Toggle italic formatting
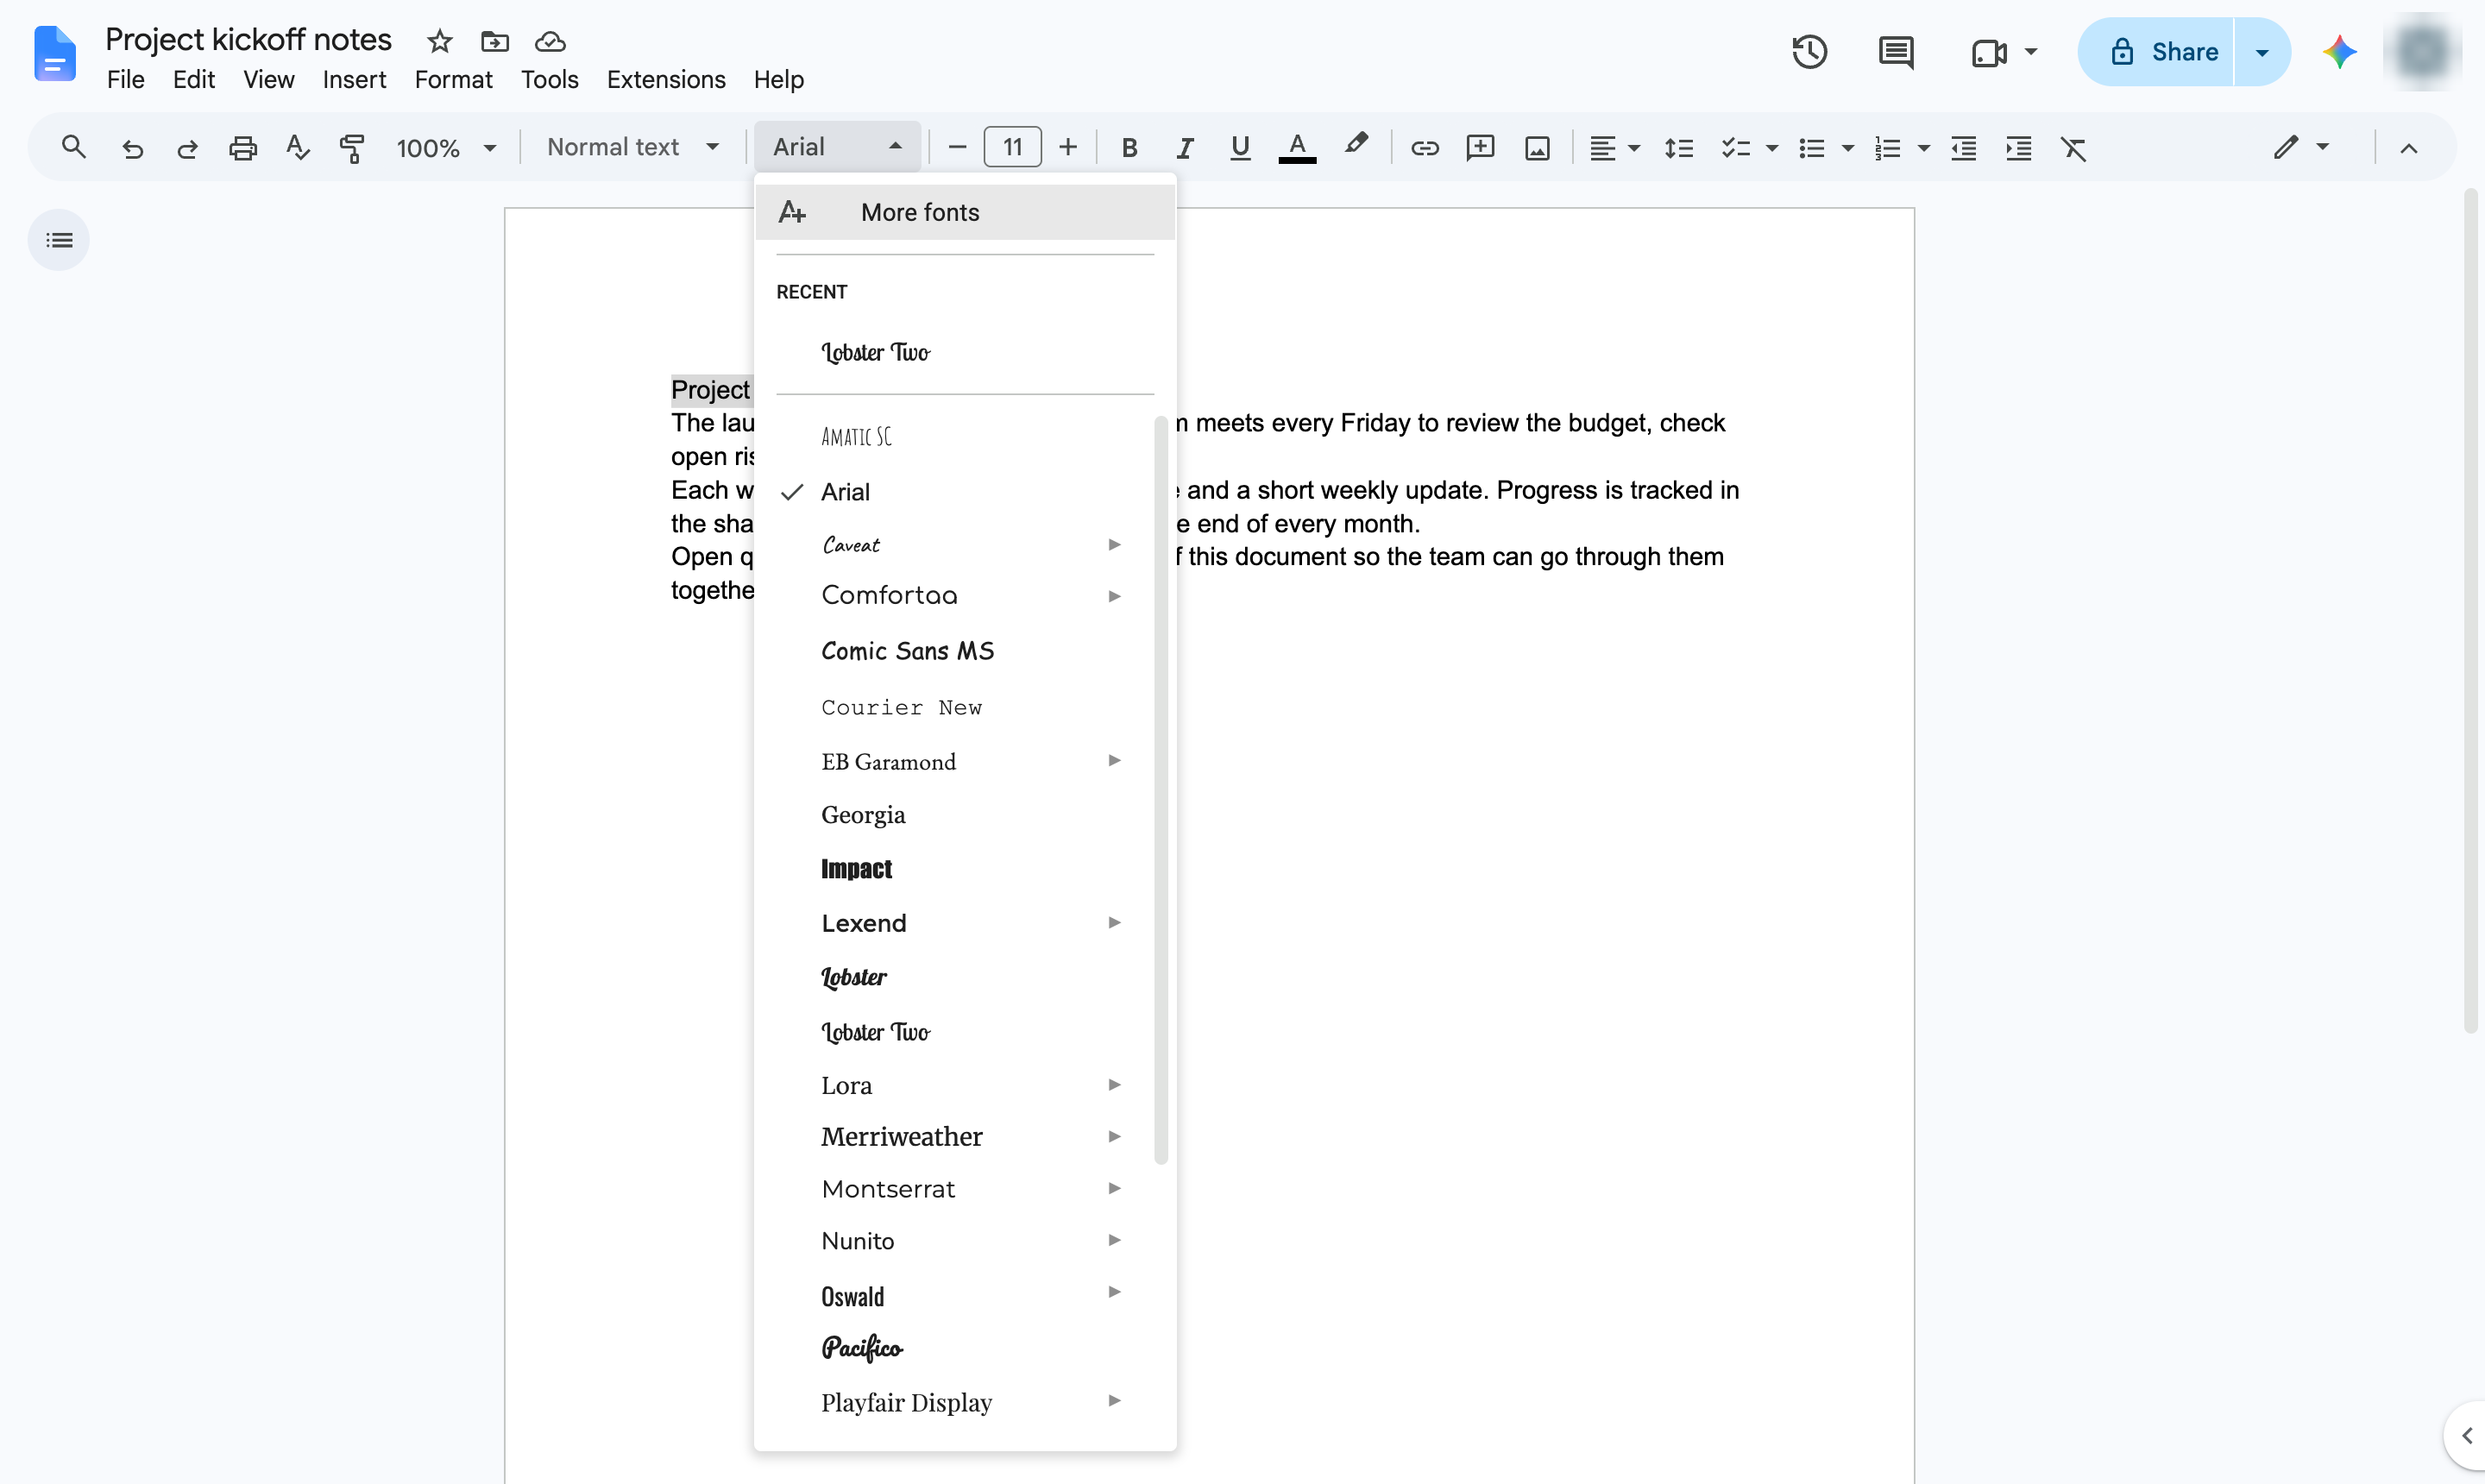 coord(1184,148)
